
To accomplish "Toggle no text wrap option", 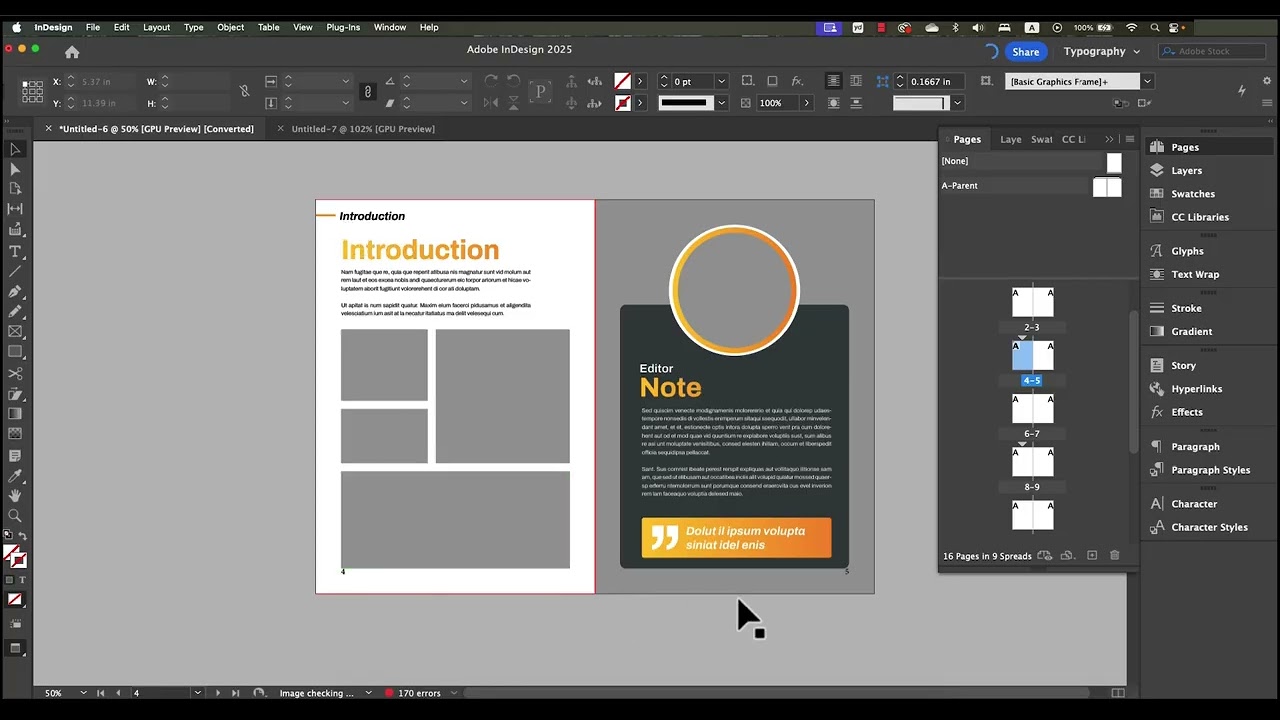I will [833, 81].
